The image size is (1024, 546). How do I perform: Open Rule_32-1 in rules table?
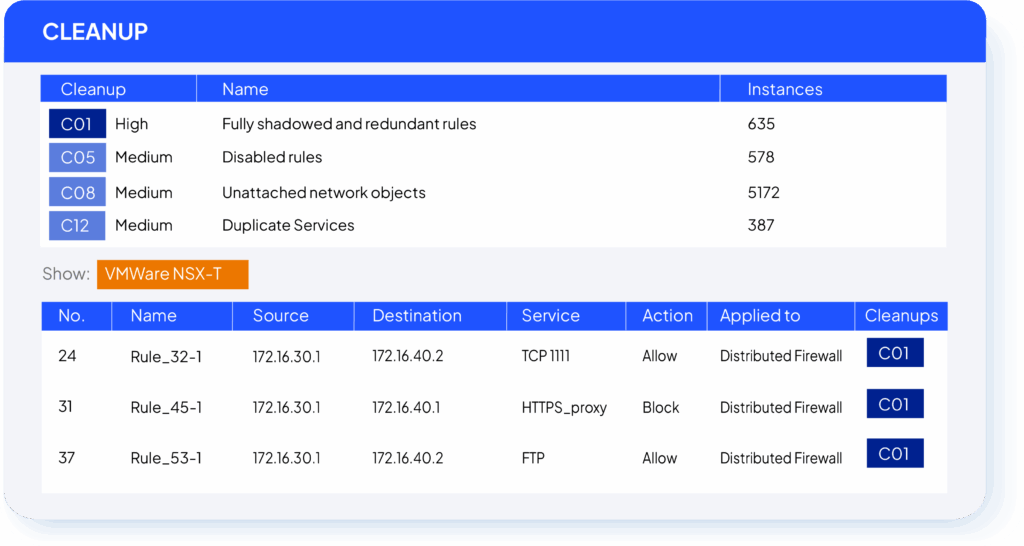coord(166,356)
